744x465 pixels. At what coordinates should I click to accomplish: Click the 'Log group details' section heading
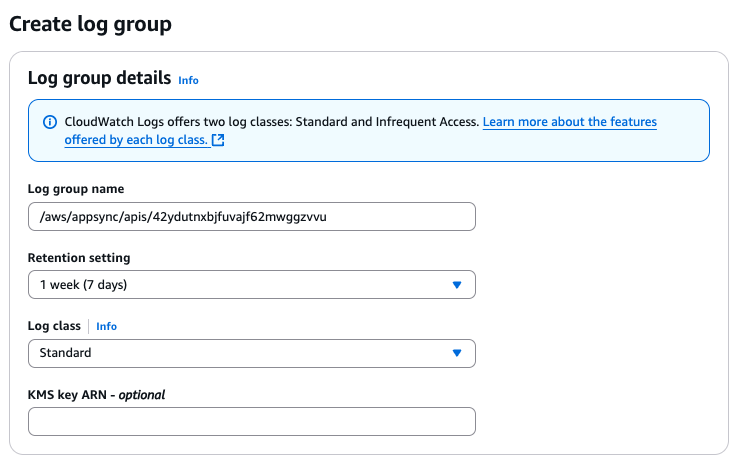pyautogui.click(x=99, y=78)
